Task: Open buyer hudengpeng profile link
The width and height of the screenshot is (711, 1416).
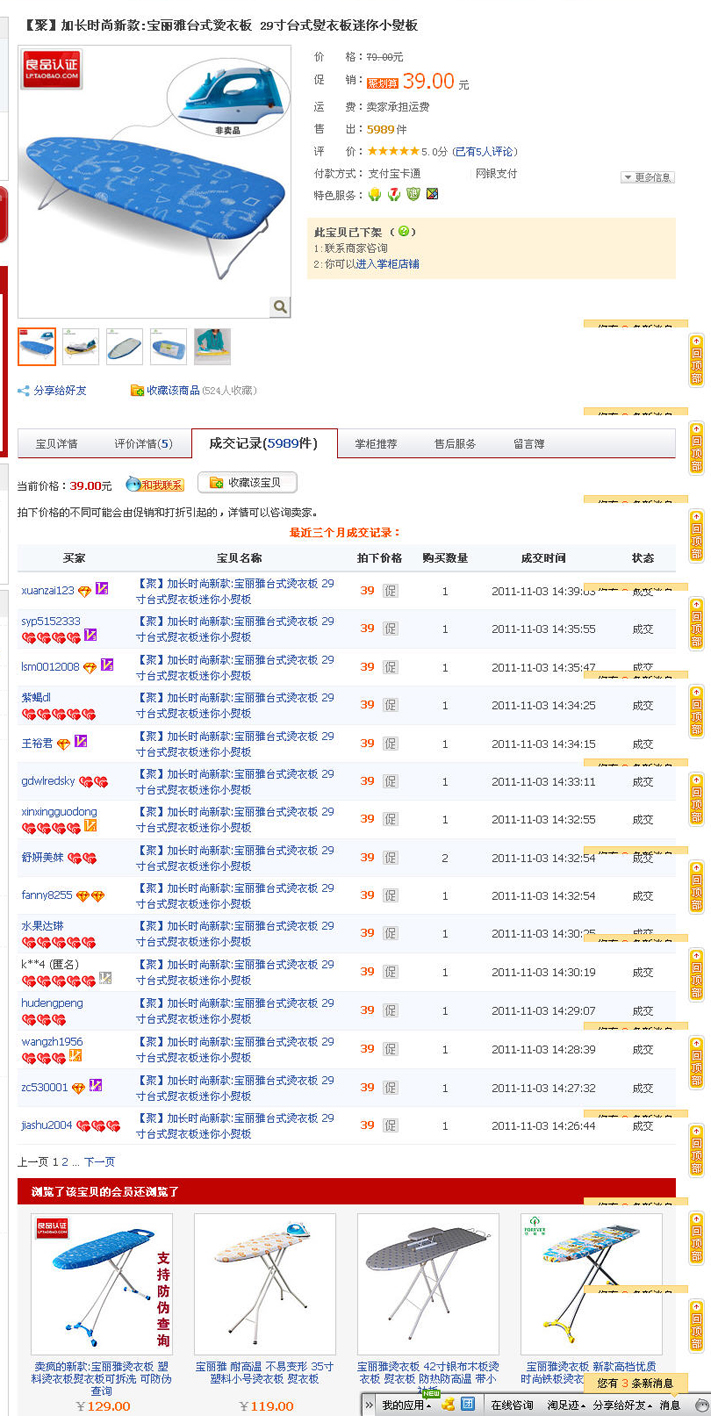Action: [52, 1003]
